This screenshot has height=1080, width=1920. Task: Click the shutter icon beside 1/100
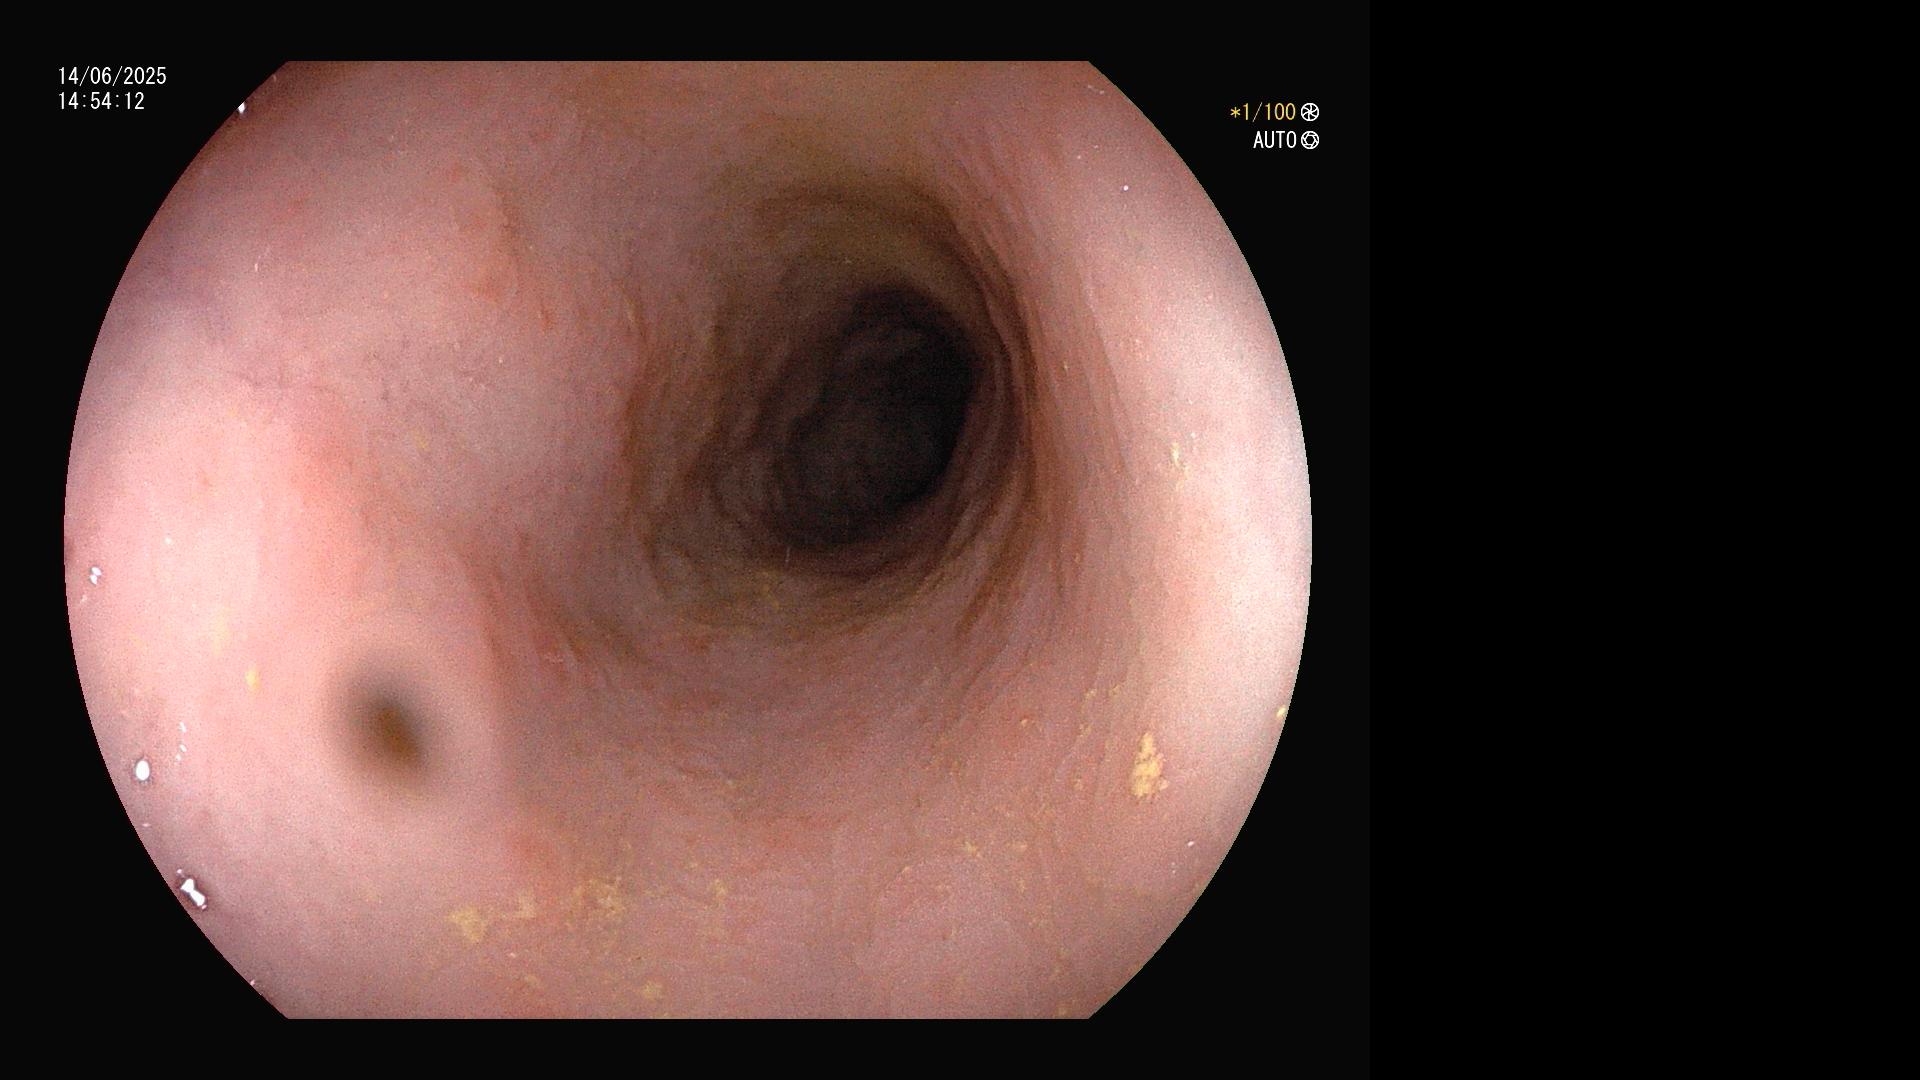[x=1310, y=112]
